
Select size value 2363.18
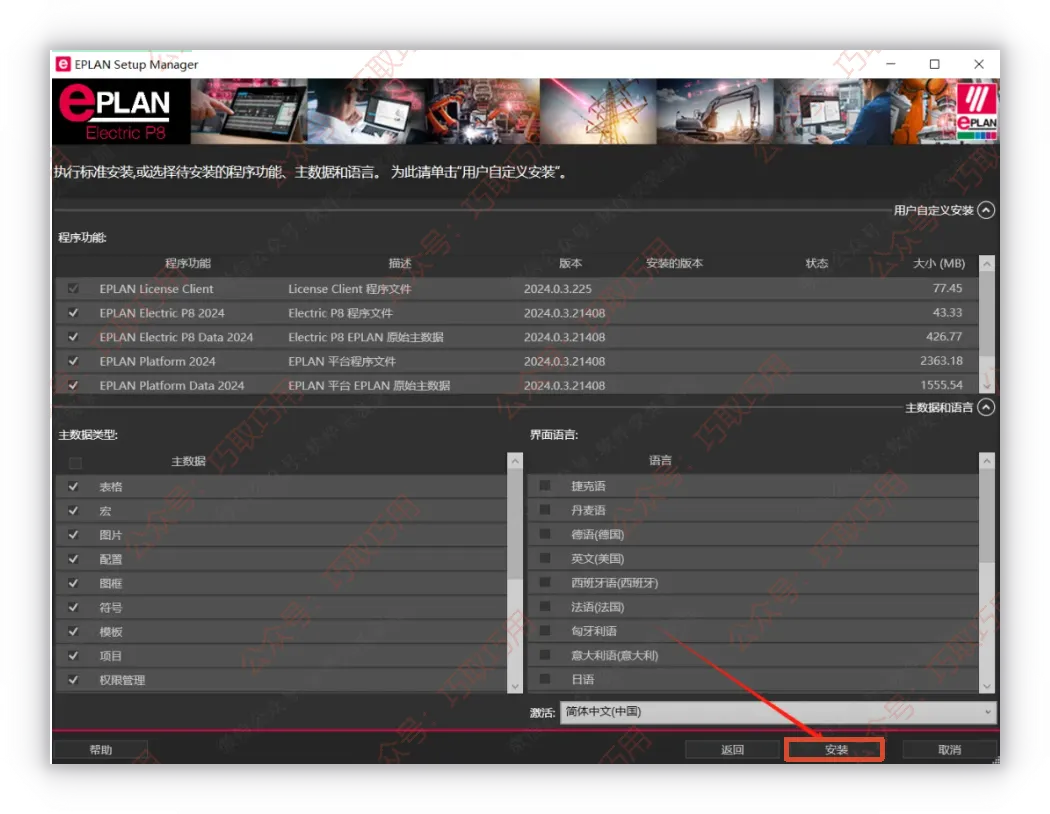click(941, 361)
